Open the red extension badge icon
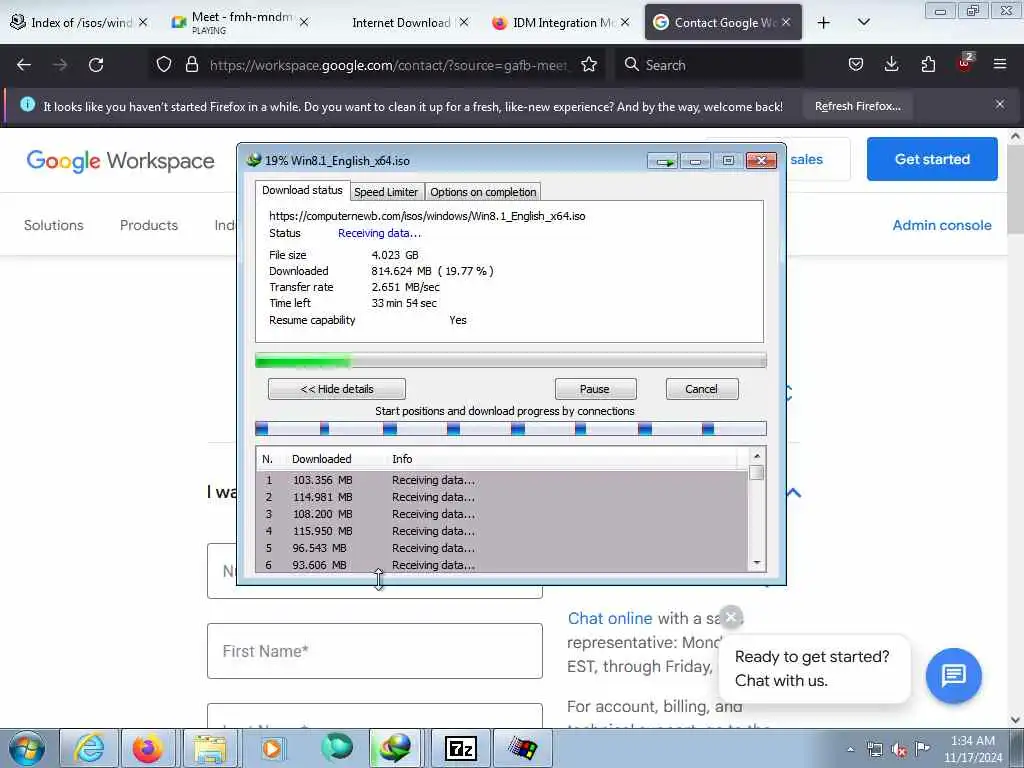The height and width of the screenshot is (768, 1024). pos(965,63)
